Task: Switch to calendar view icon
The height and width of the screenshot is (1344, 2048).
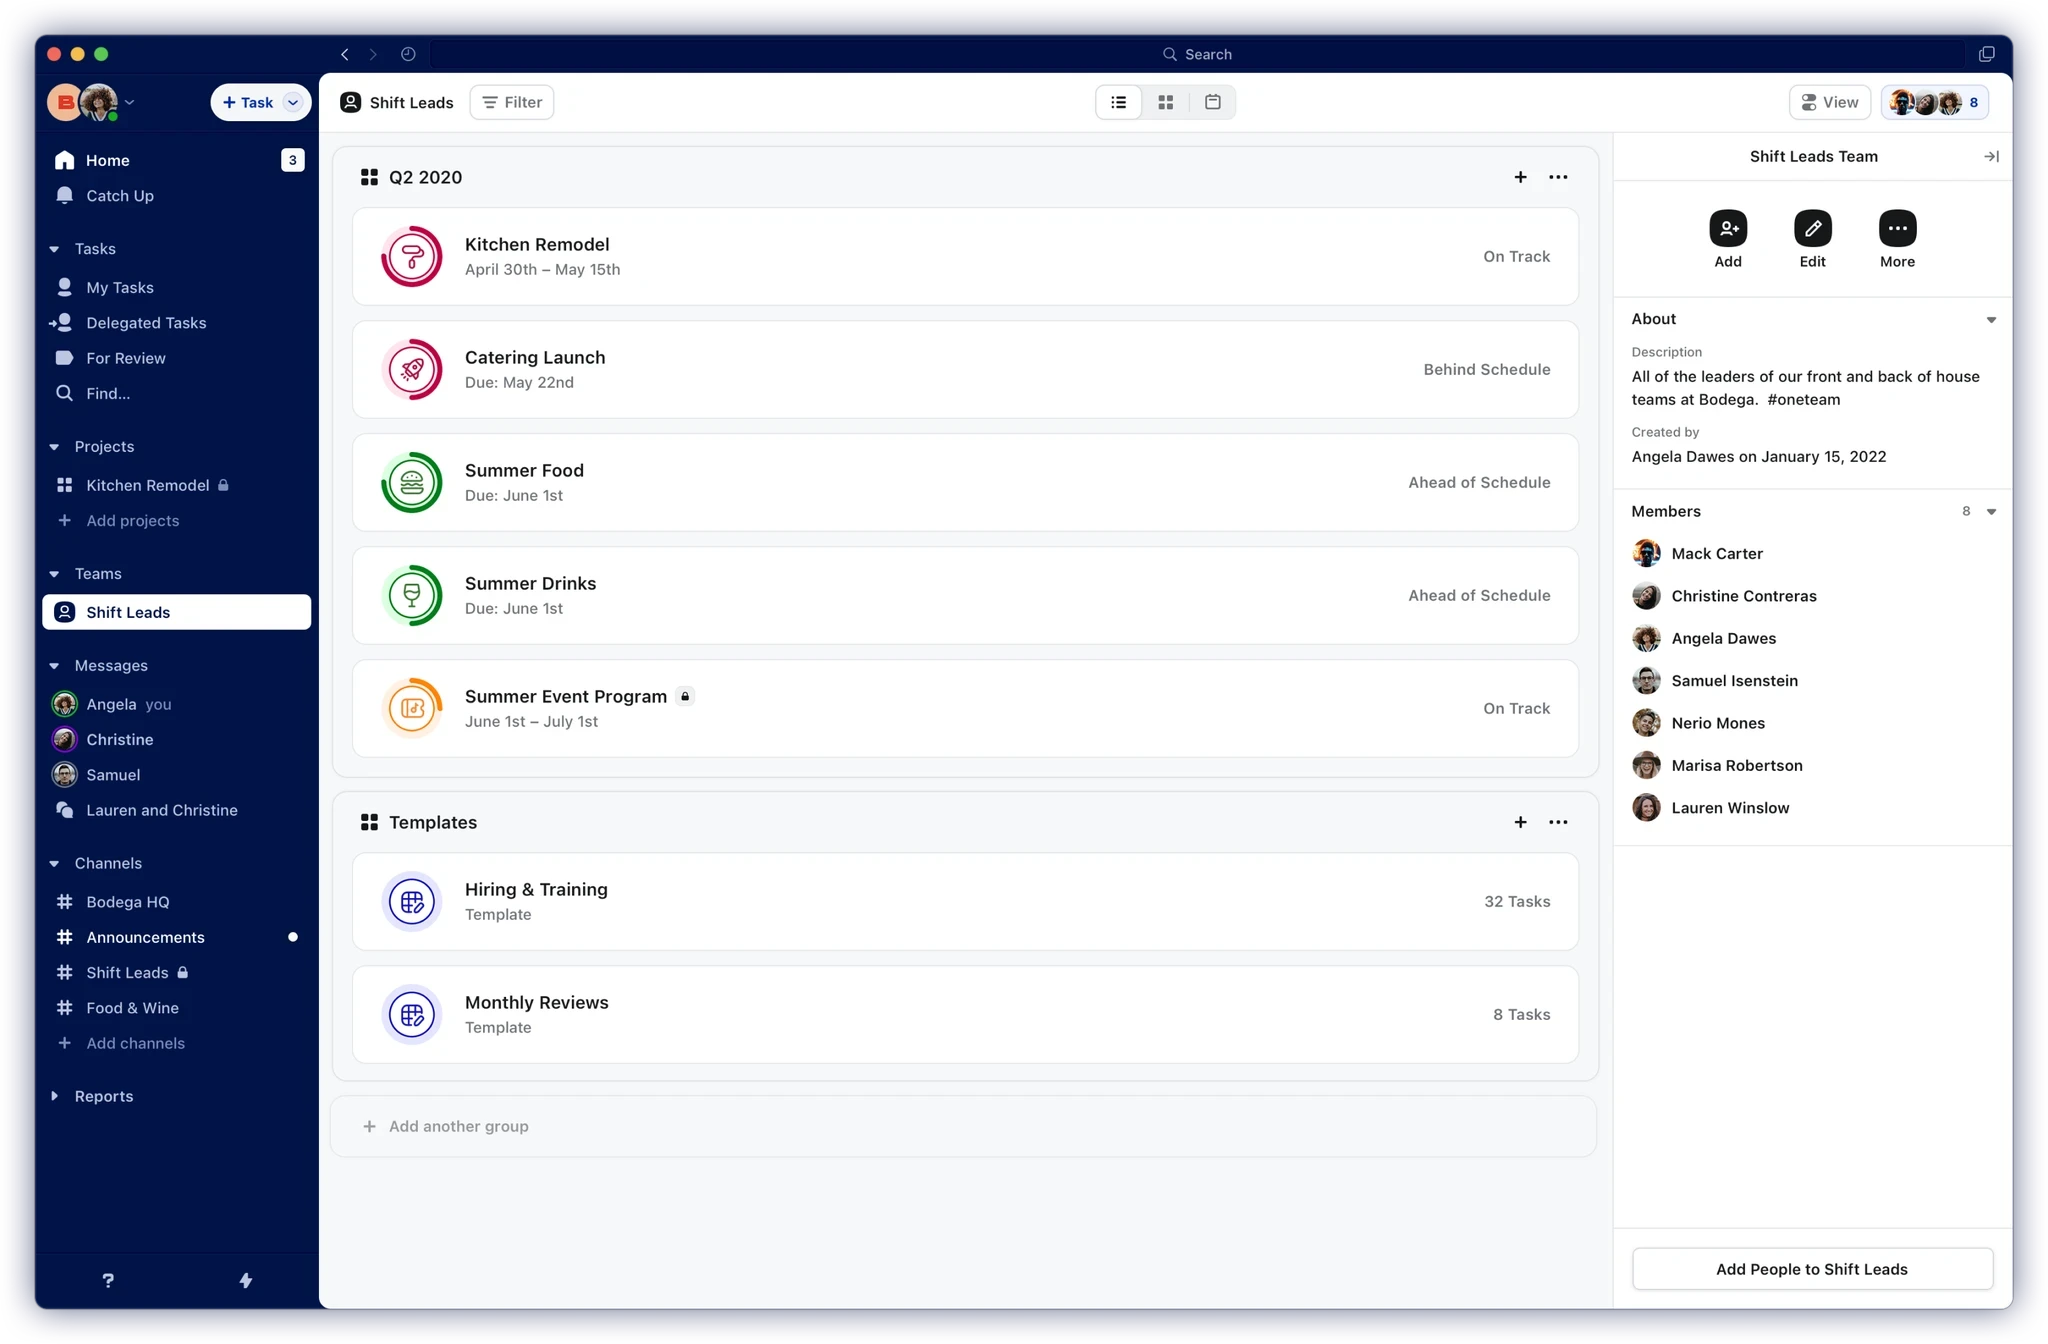Action: click(x=1212, y=102)
